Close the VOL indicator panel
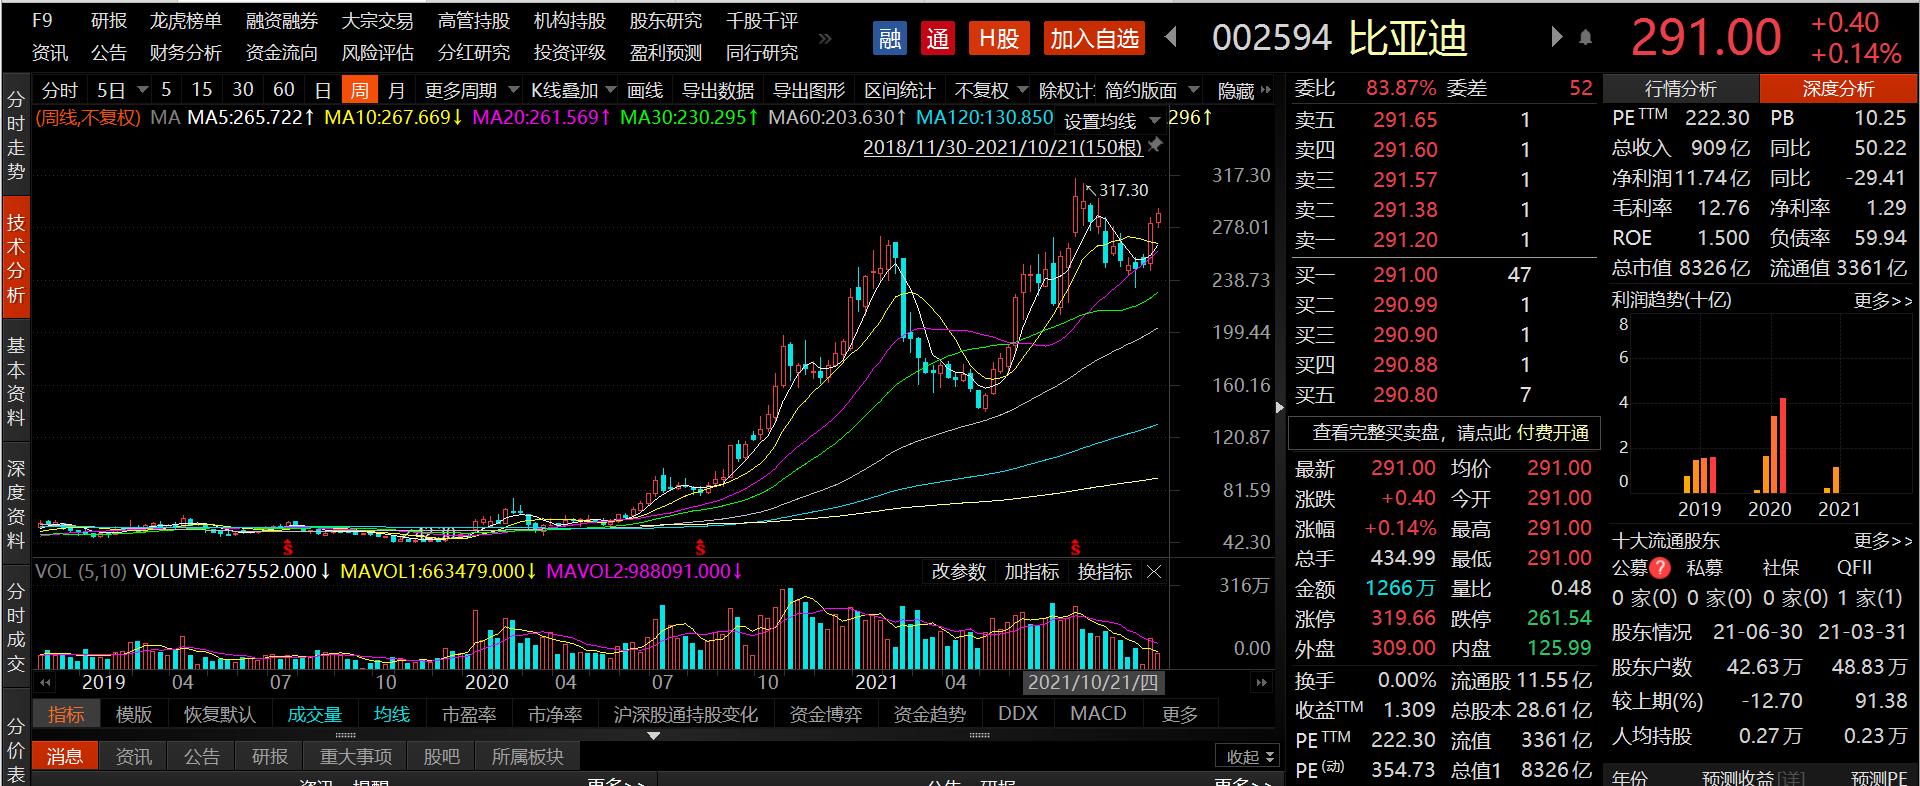This screenshot has width=1920, height=786. tap(1154, 572)
